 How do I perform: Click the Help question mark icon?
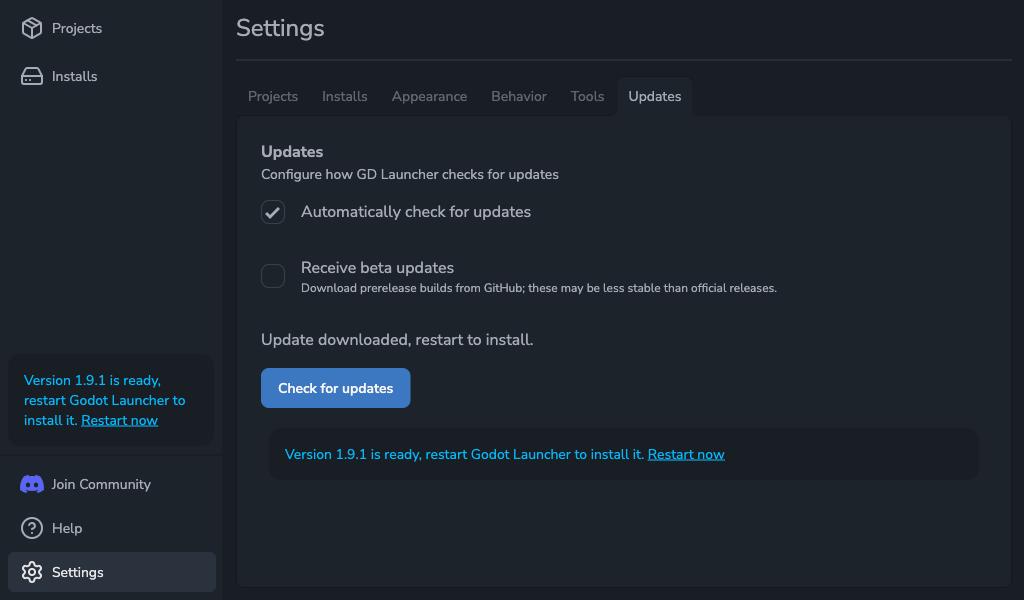[32, 528]
